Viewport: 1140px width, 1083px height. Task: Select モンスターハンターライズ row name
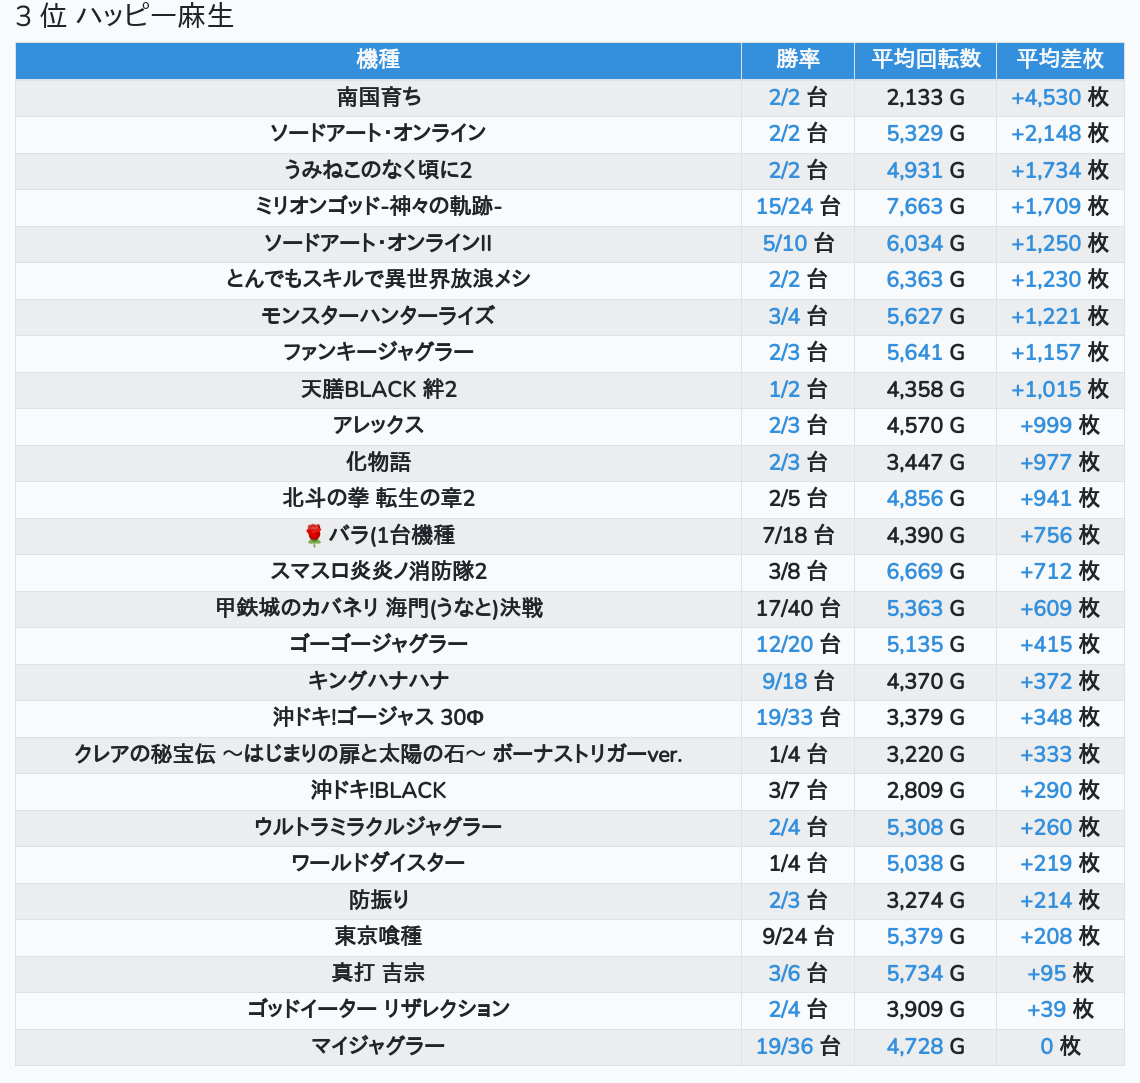[378, 316]
